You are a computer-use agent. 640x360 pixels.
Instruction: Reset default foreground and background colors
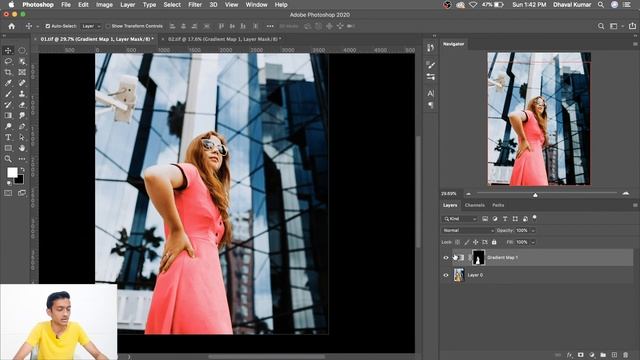coord(9,183)
